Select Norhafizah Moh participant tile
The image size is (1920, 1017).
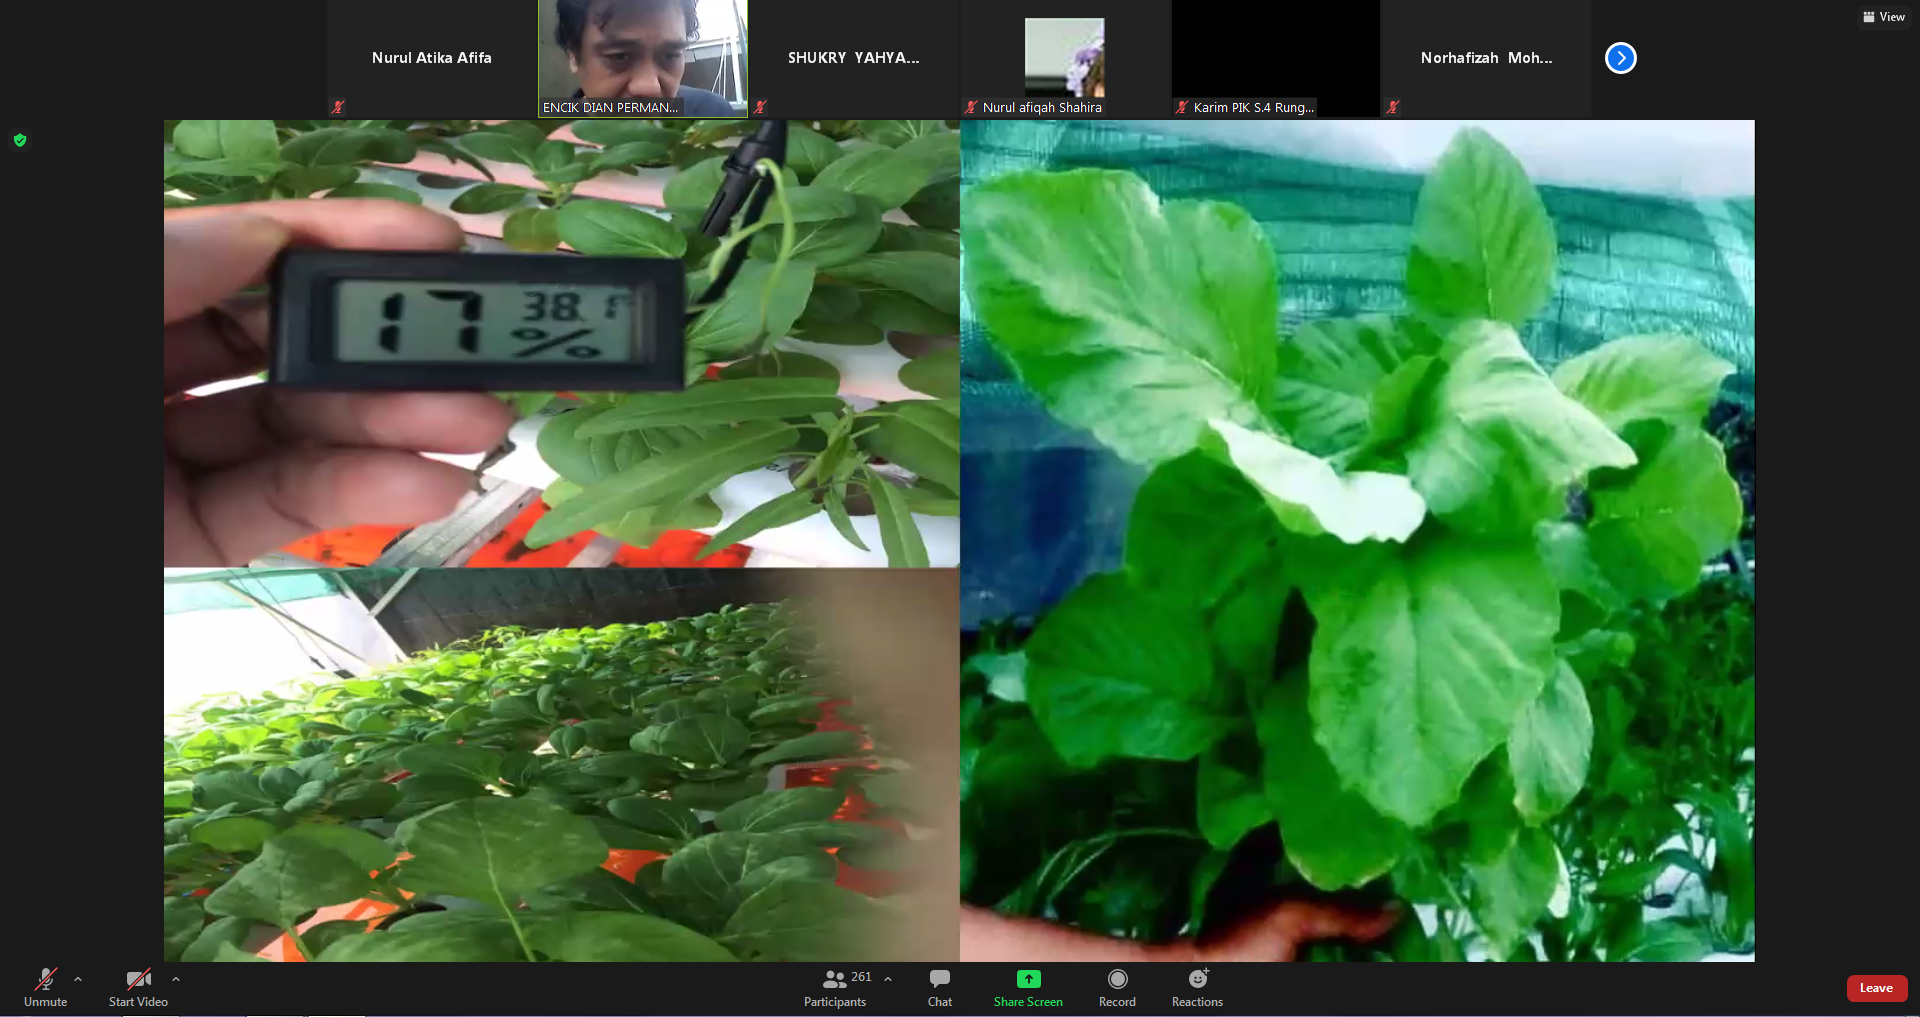pyautogui.click(x=1486, y=58)
